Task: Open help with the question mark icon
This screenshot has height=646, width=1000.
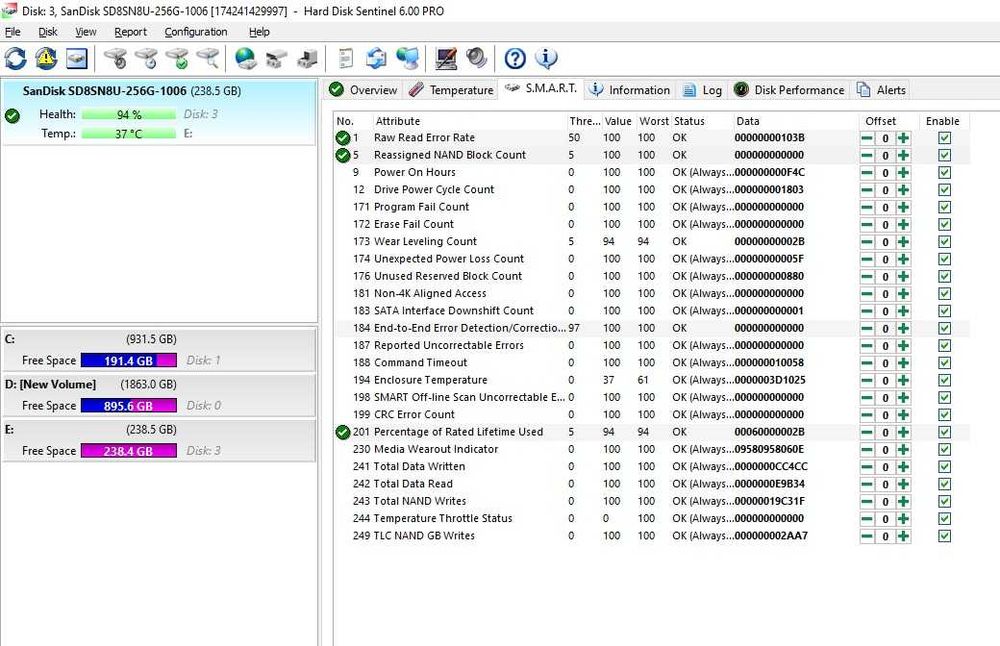Action: click(515, 59)
